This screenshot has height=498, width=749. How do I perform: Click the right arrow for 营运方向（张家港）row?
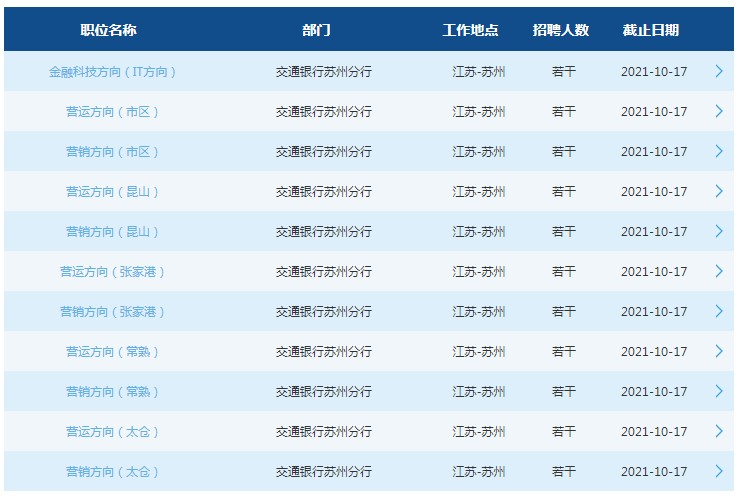(x=718, y=272)
